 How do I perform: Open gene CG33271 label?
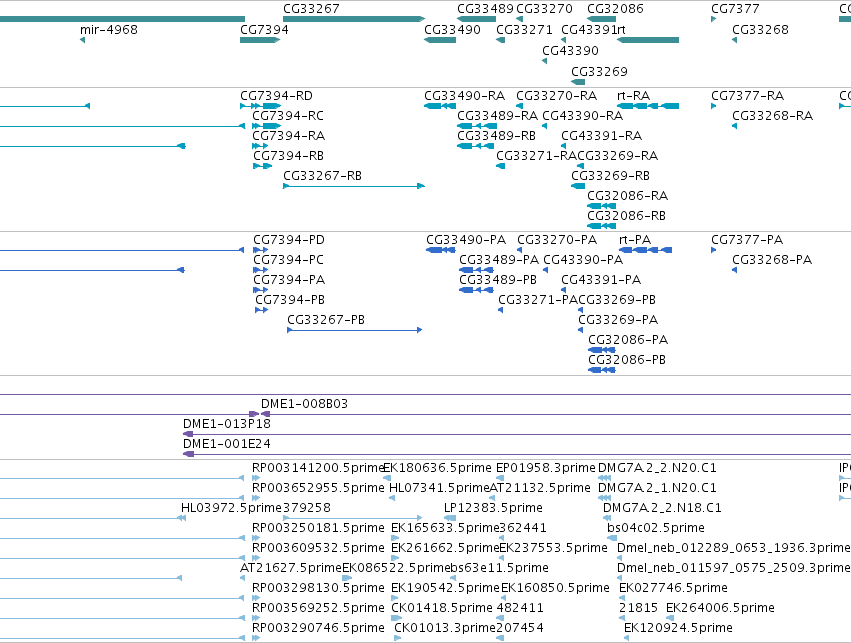[524, 30]
